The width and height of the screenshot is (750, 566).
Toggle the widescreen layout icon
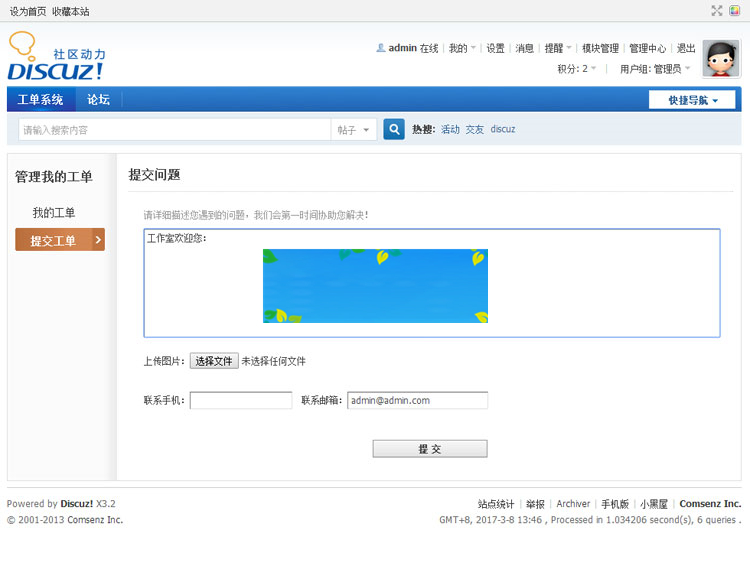(x=716, y=11)
